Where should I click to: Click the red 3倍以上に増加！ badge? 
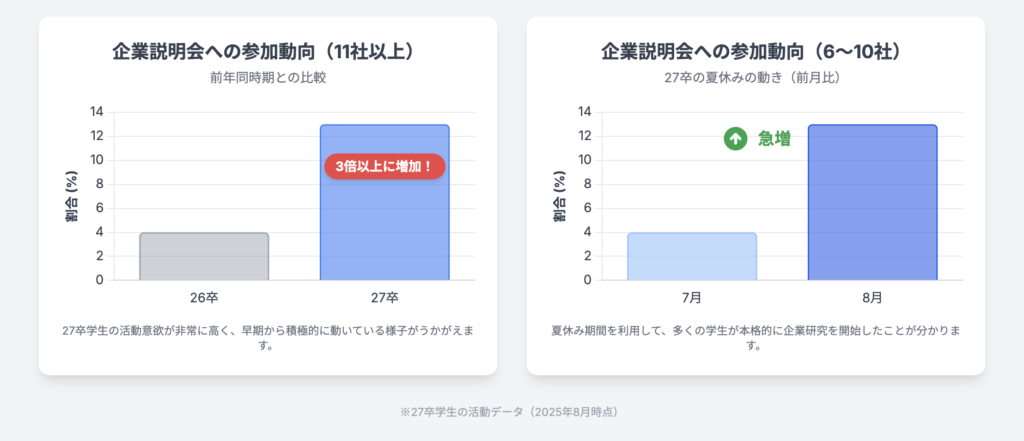[384, 167]
